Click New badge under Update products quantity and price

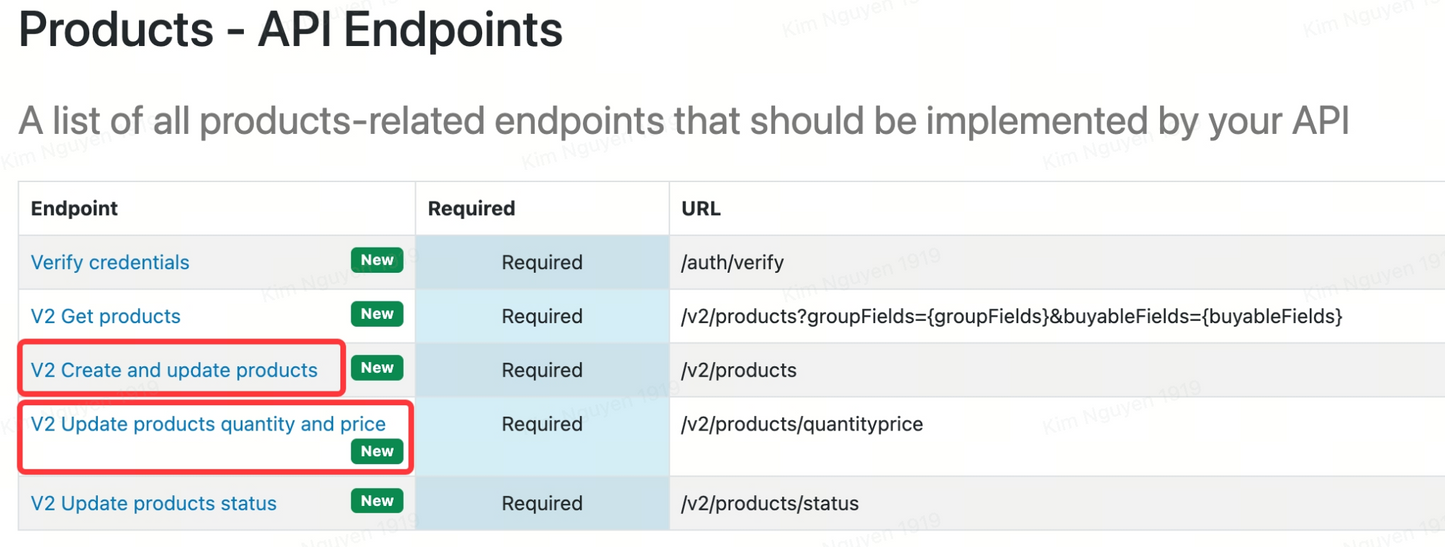377,452
